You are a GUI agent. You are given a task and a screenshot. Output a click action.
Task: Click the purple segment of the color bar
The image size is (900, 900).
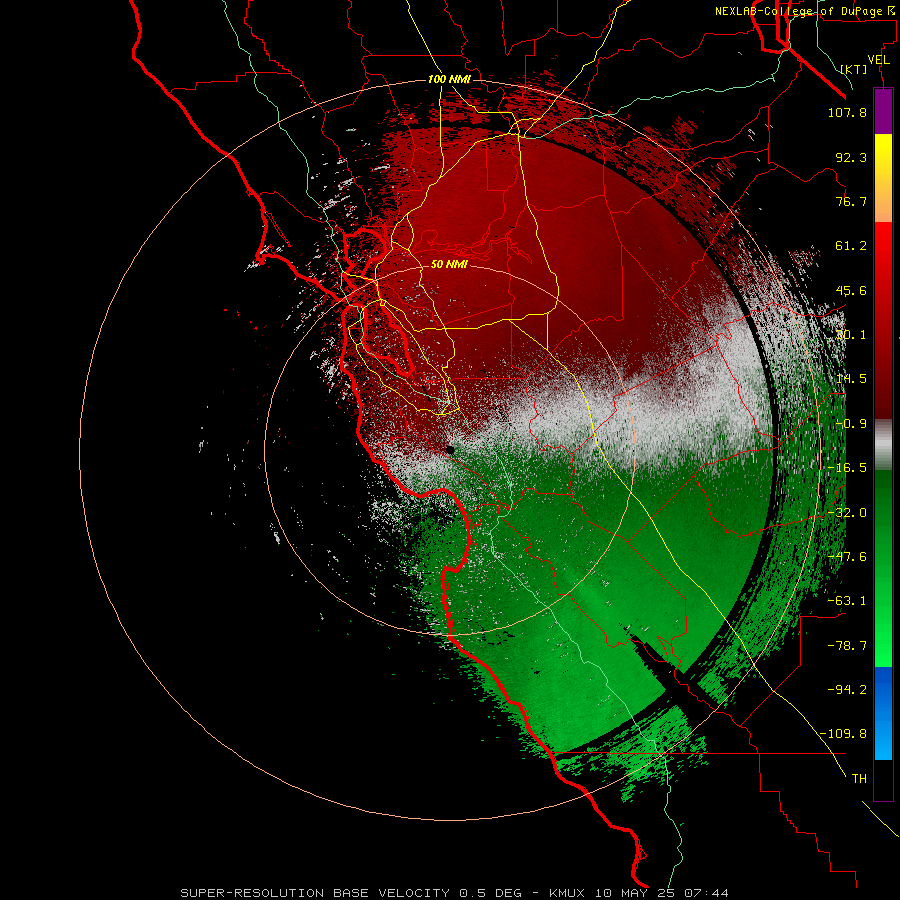[x=883, y=111]
